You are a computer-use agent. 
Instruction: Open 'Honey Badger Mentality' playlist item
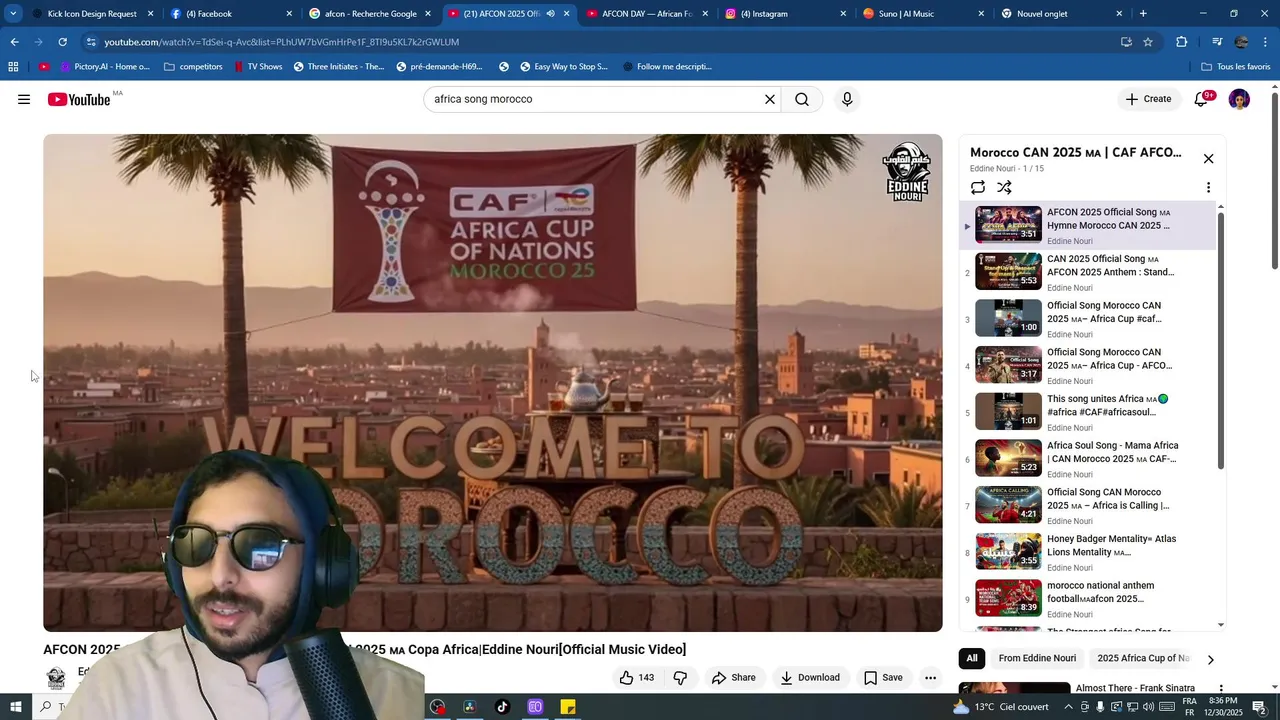coord(1088,552)
